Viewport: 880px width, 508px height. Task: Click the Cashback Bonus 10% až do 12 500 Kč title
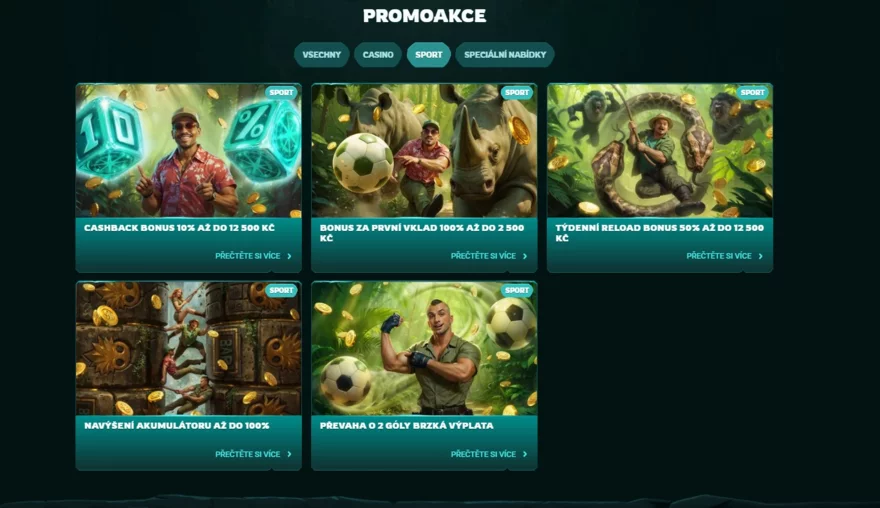[x=180, y=228]
